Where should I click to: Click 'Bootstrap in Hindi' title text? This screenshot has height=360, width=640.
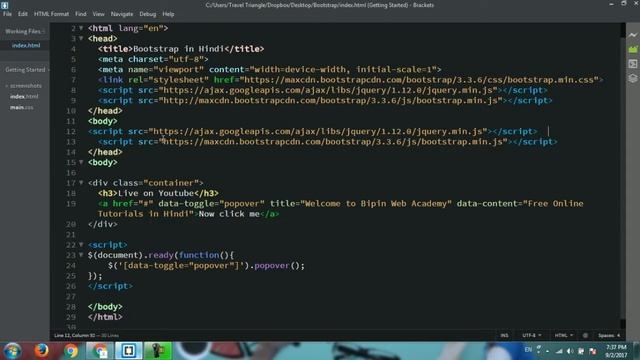pyautogui.click(x=178, y=49)
